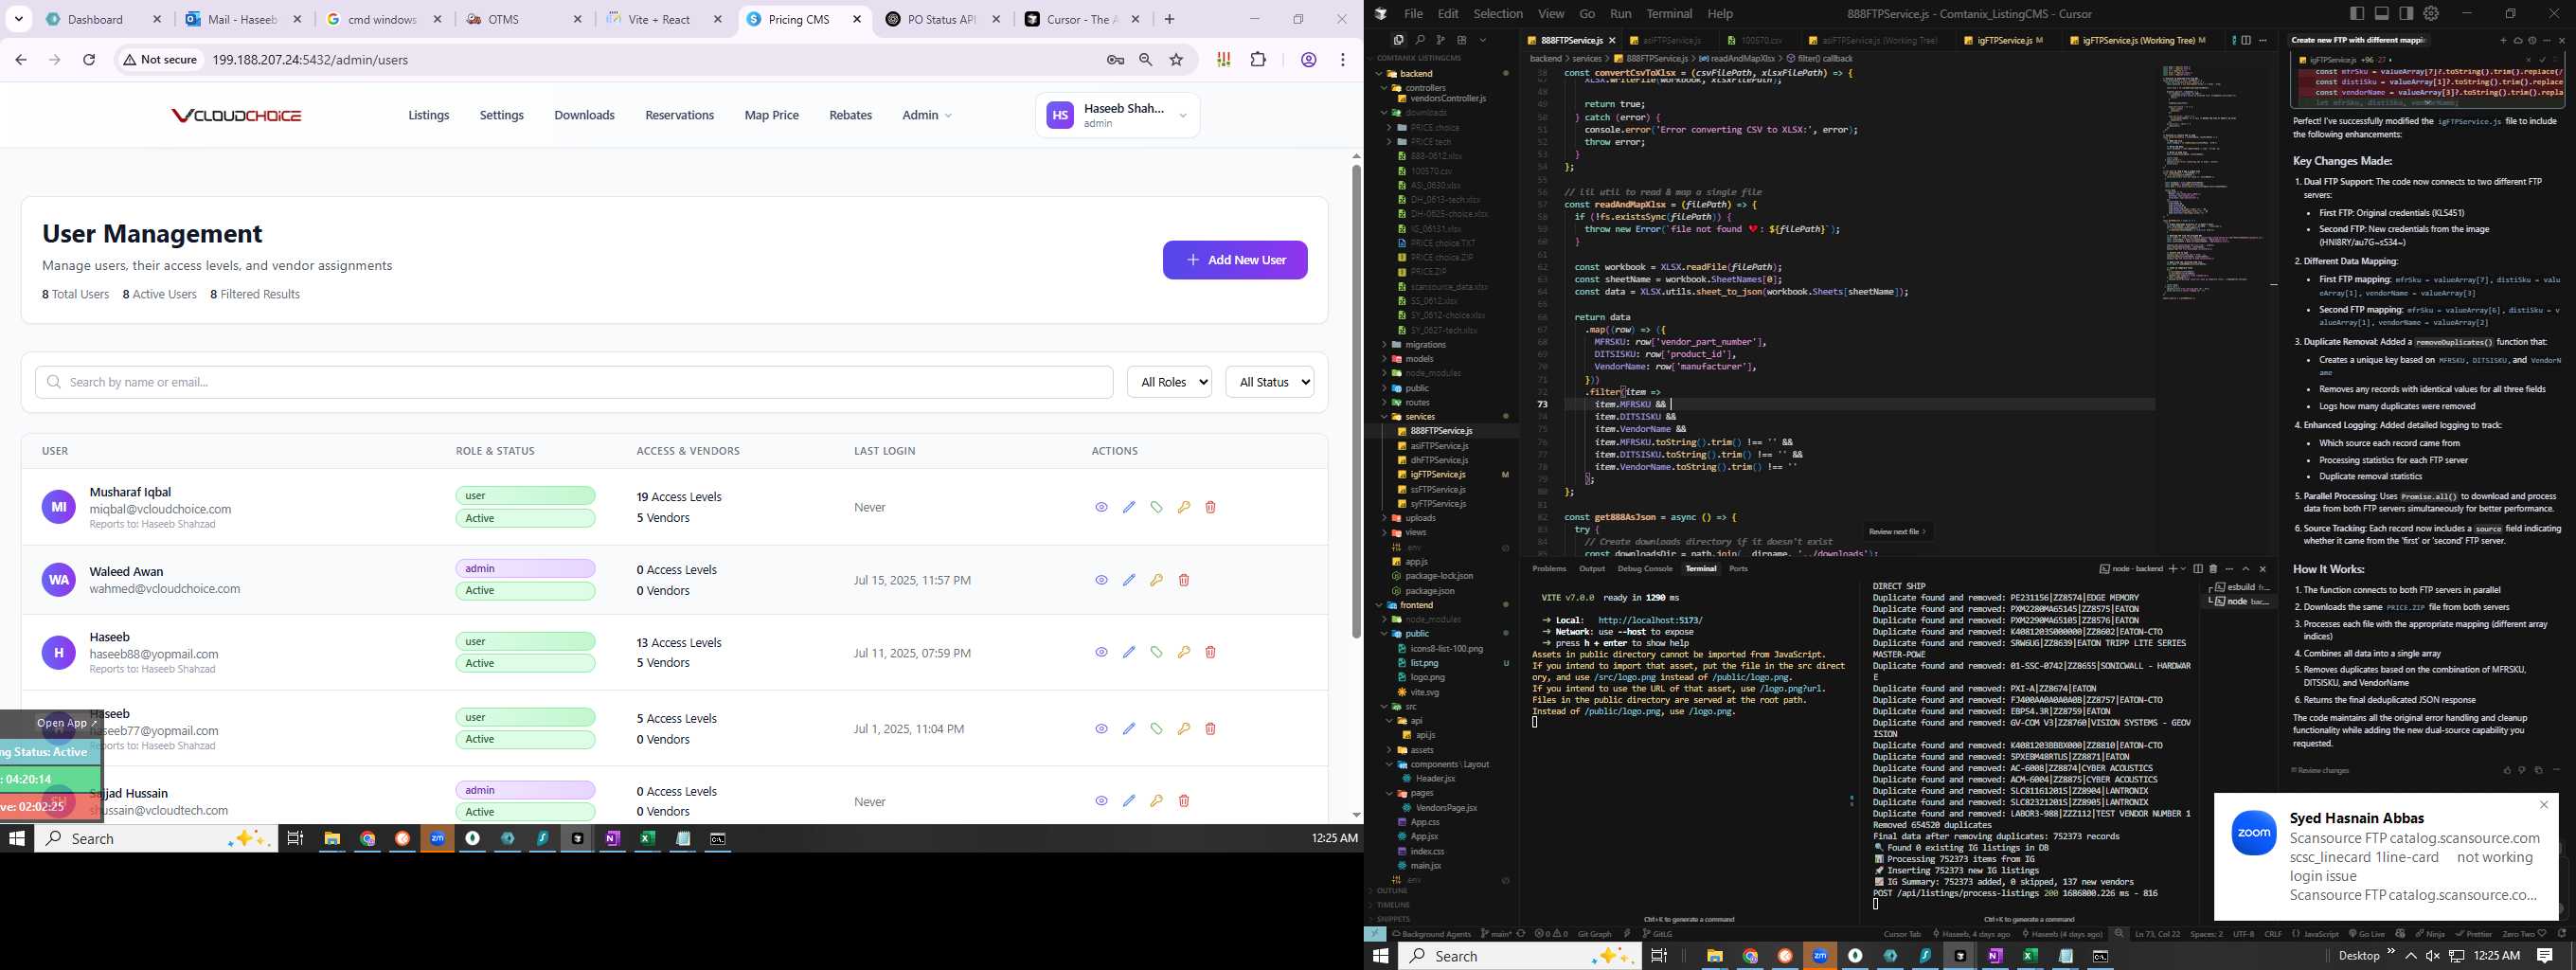Delete user Musharaf Iqbal via trash icon
Viewport: 2576px width, 970px height.
coord(1210,507)
